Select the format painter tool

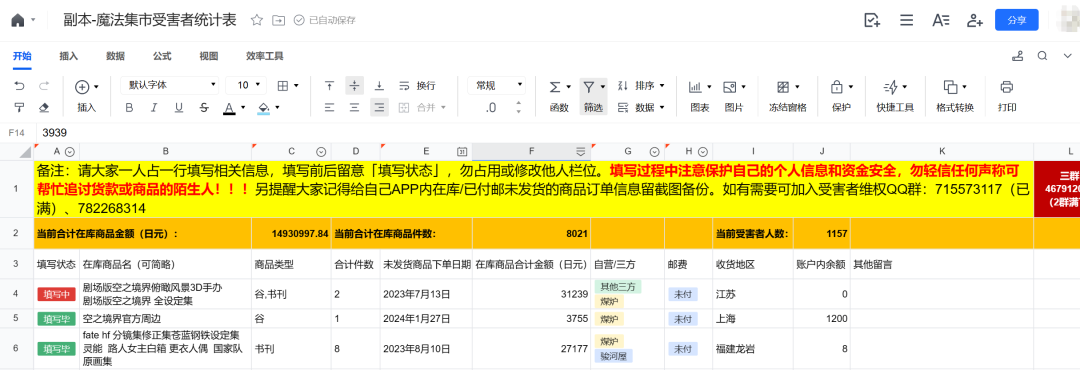pyautogui.click(x=19, y=107)
